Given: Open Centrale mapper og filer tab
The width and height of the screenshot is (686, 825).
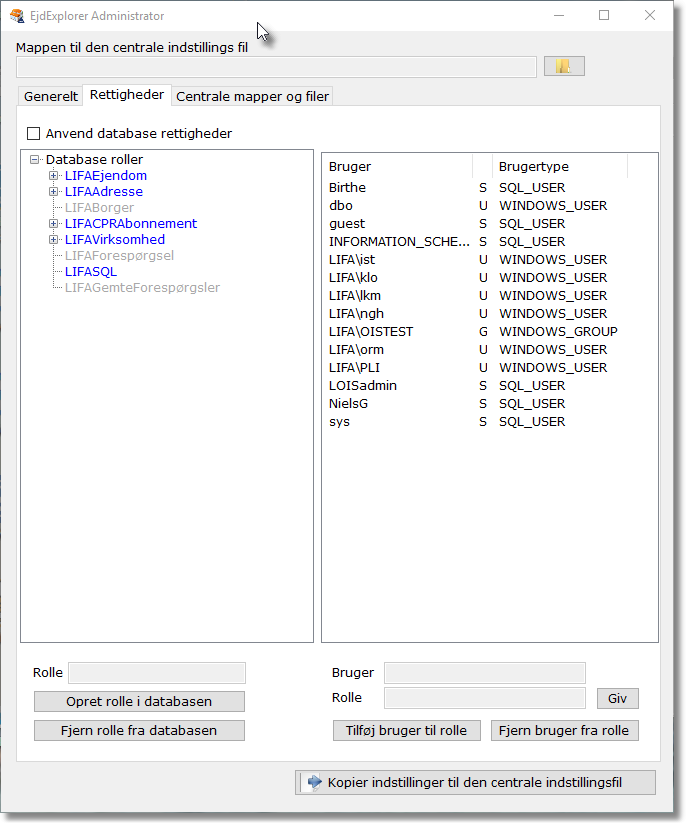Looking at the screenshot, I should 252,96.
